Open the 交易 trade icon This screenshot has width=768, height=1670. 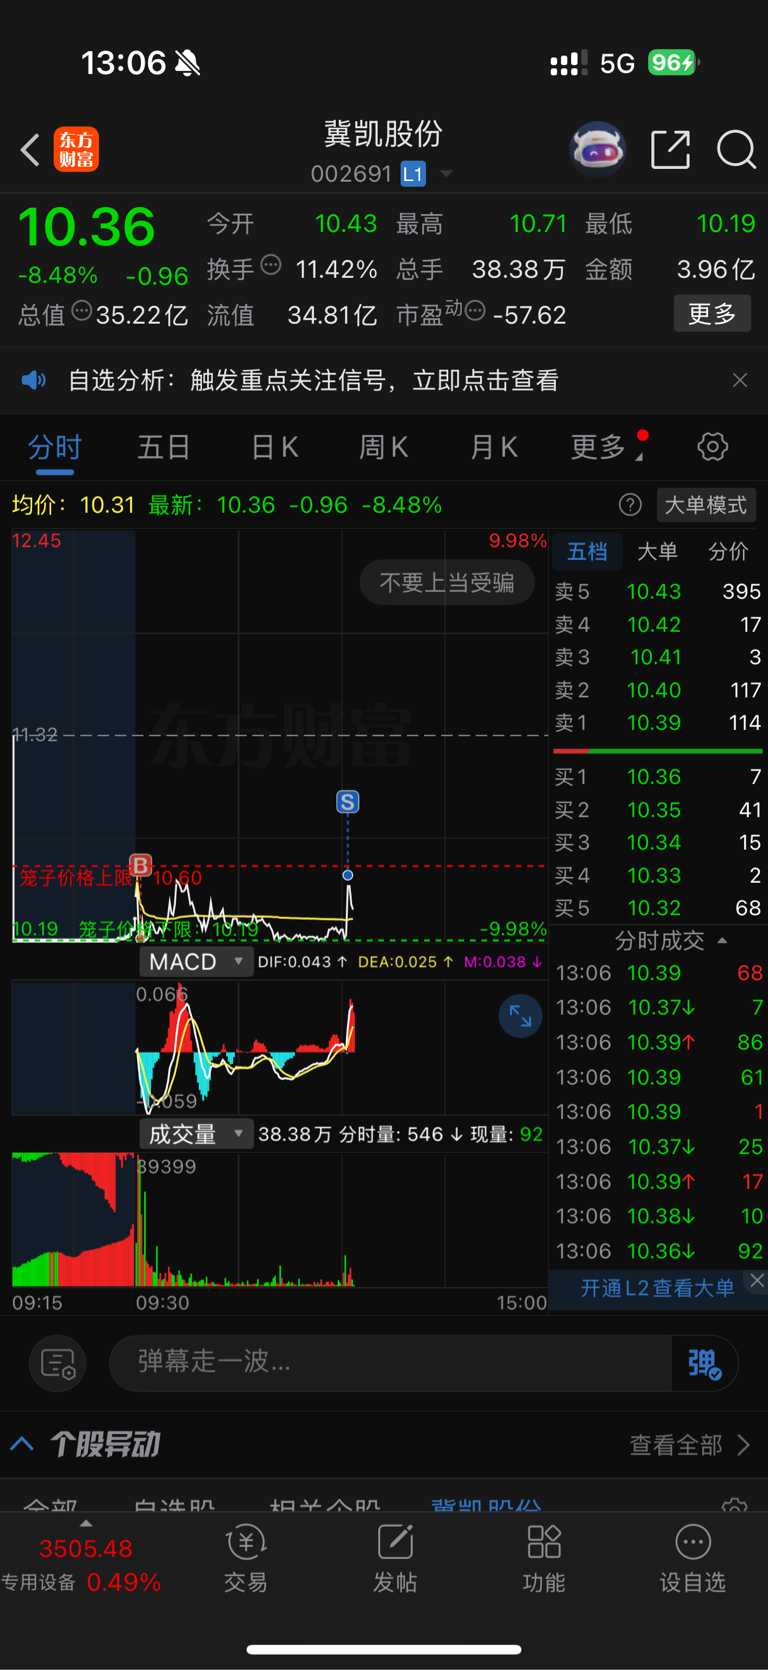246,1558
